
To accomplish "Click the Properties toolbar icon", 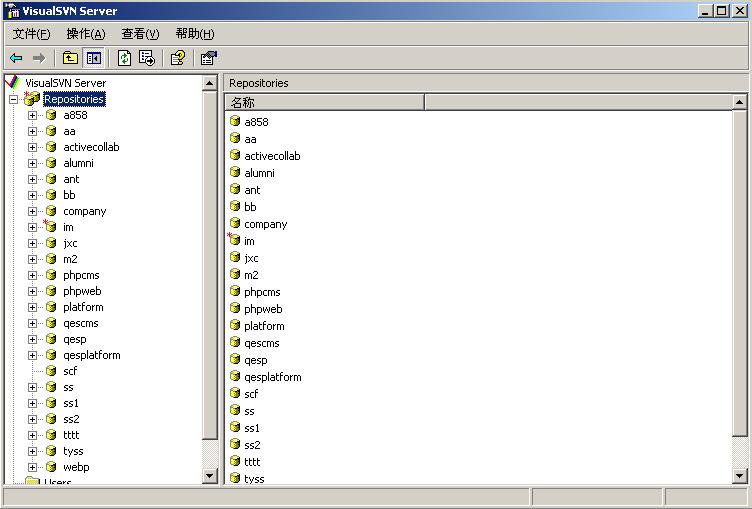I will 209,58.
